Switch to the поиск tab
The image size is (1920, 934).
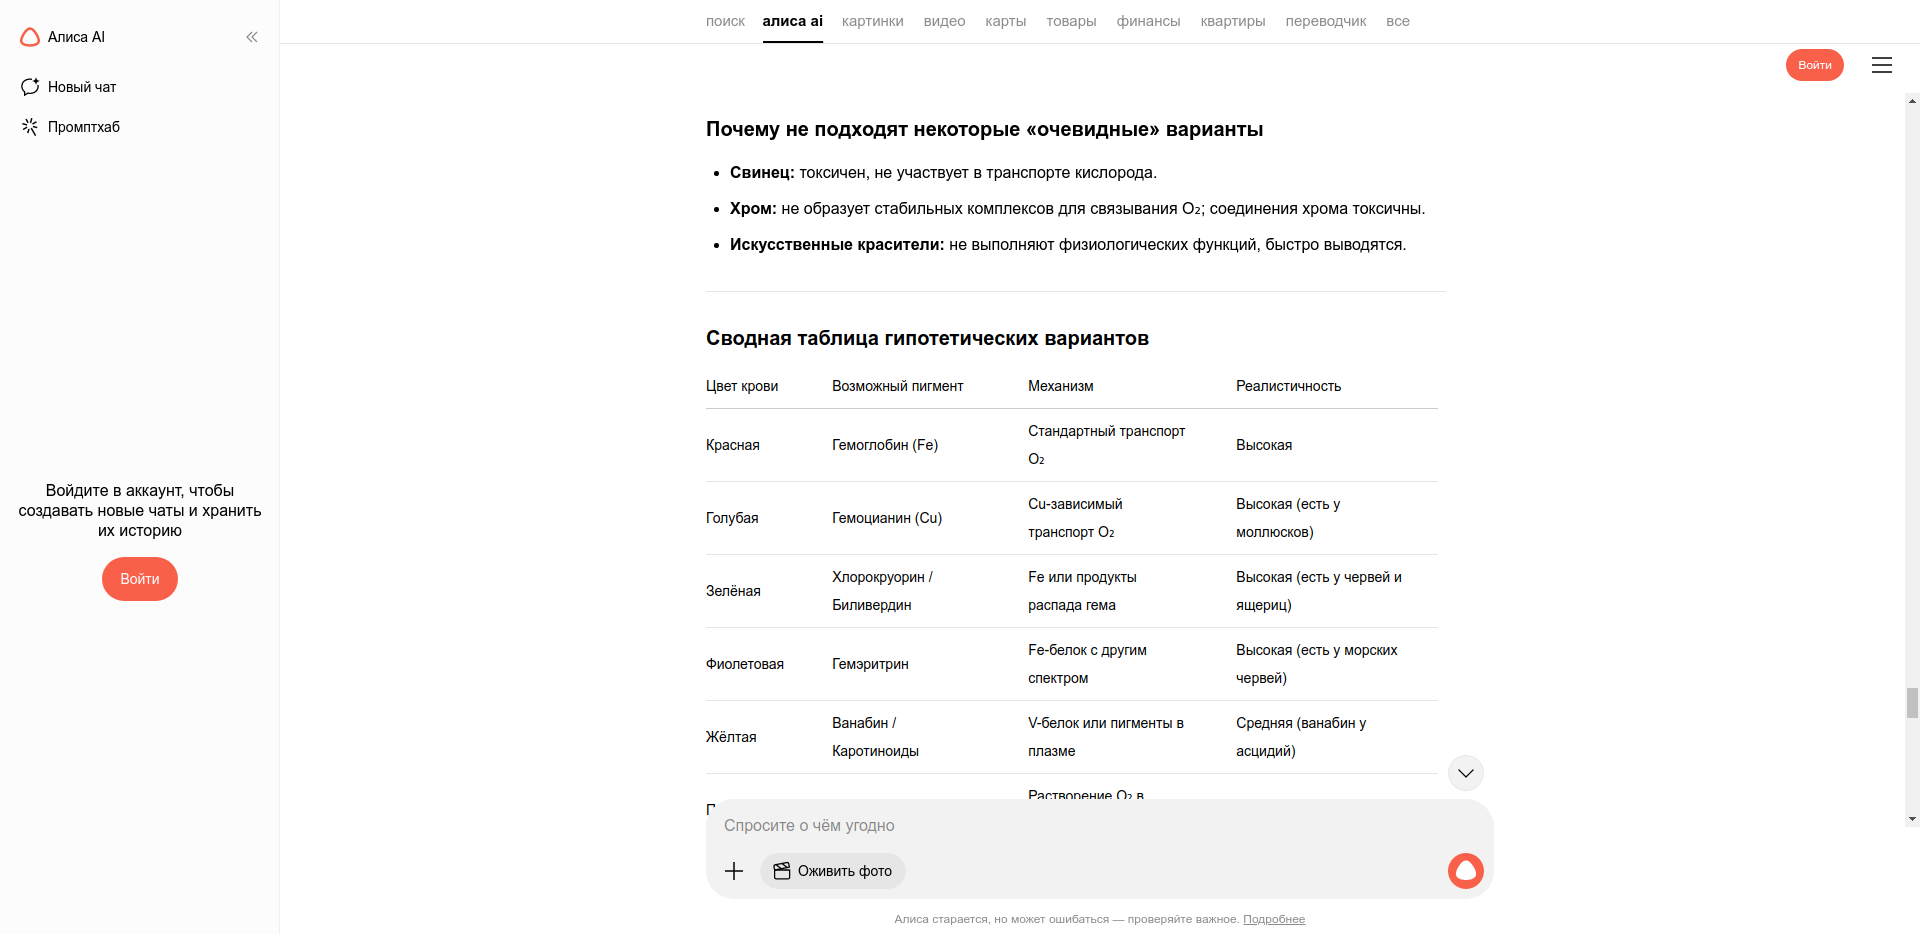click(x=725, y=21)
